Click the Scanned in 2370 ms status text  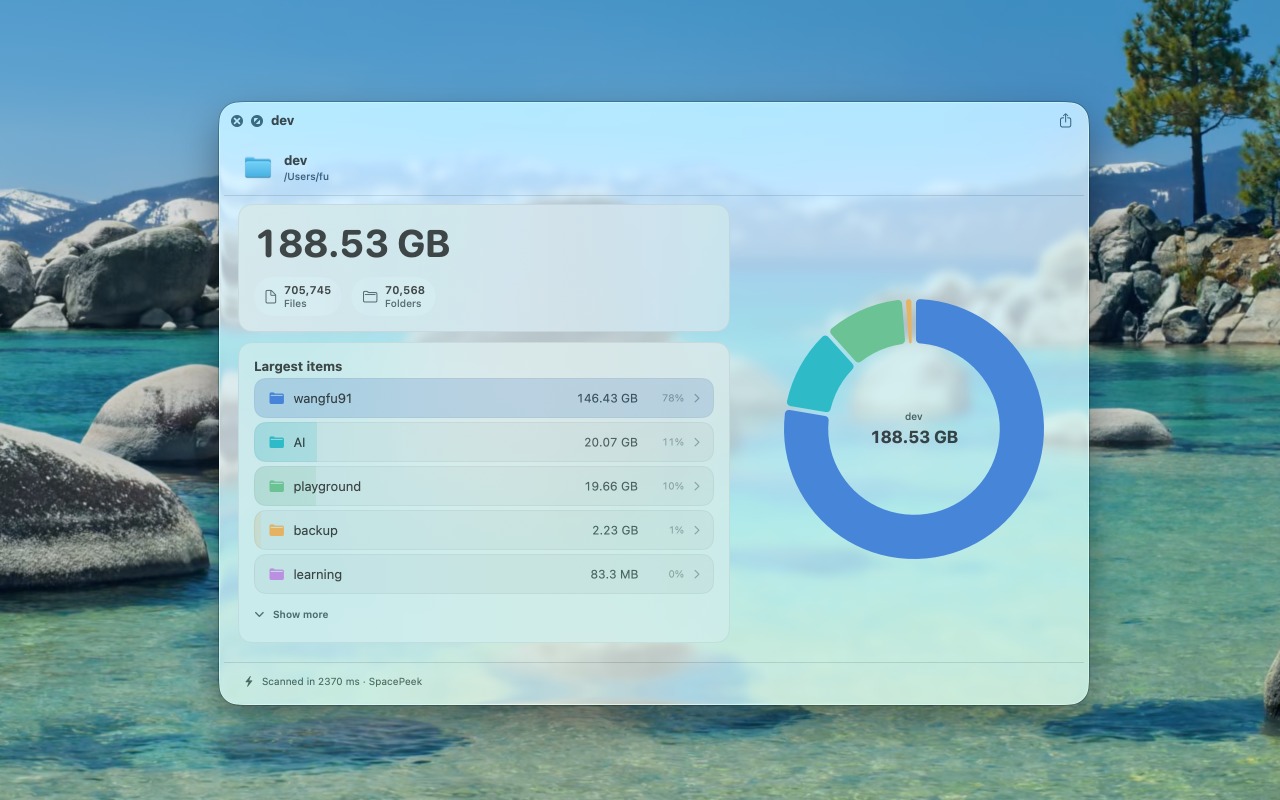(x=310, y=681)
